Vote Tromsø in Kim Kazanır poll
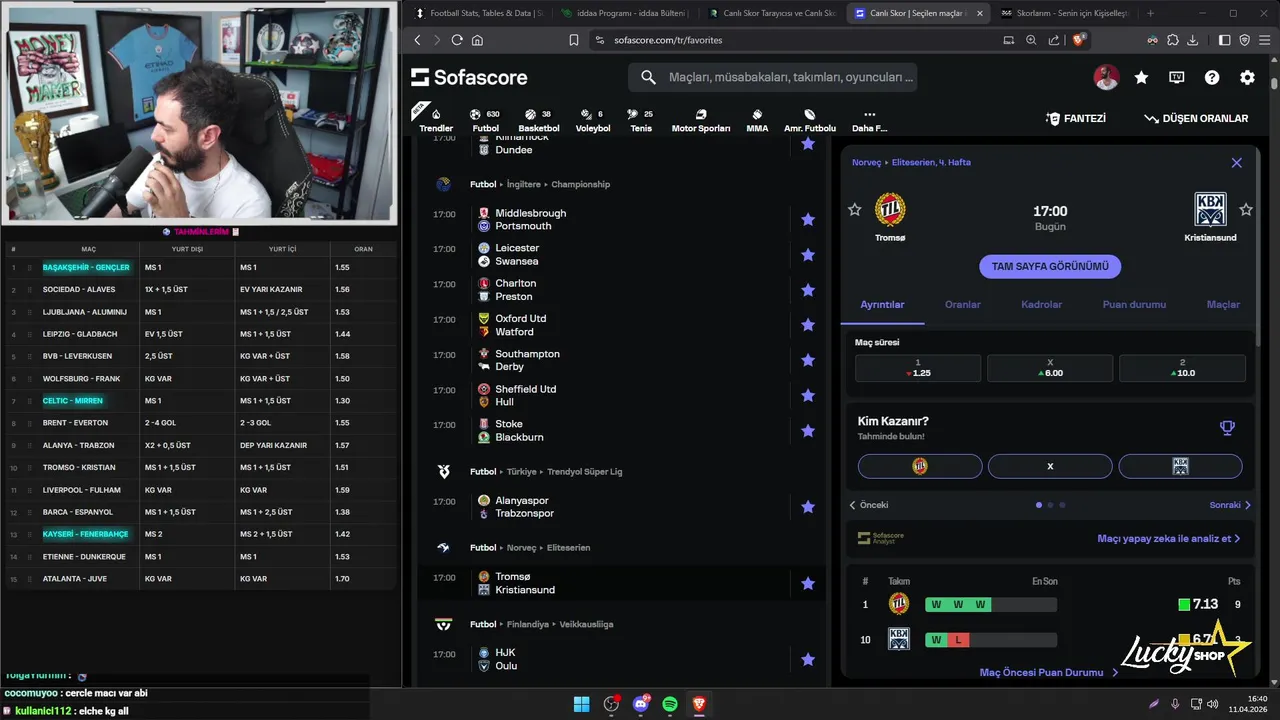The height and width of the screenshot is (720, 1280). coord(920,466)
